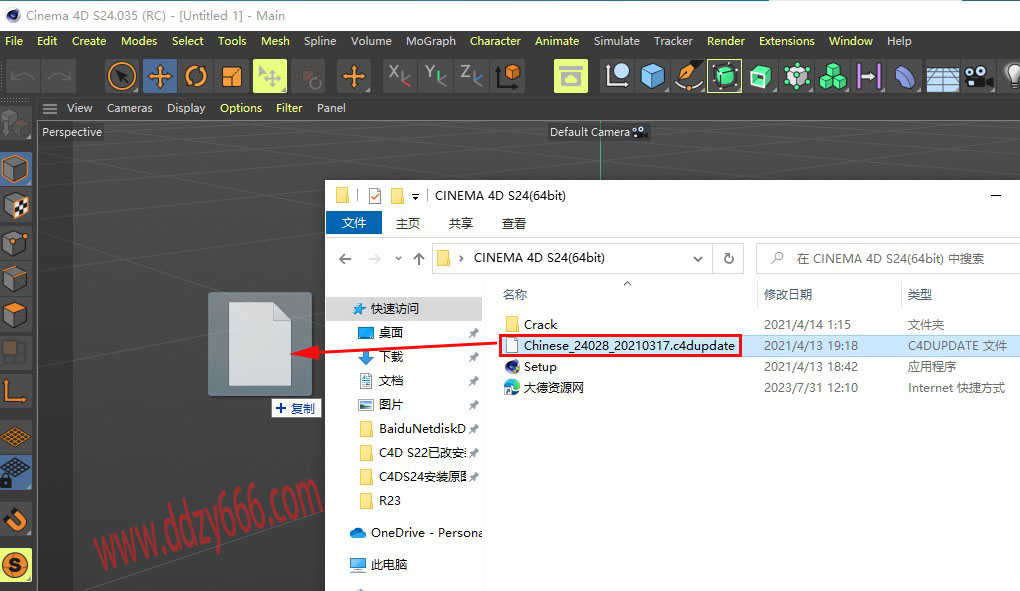Screen dimensions: 1020x591
Task: Click the Symmetry/Instance icon
Action: coord(869,76)
